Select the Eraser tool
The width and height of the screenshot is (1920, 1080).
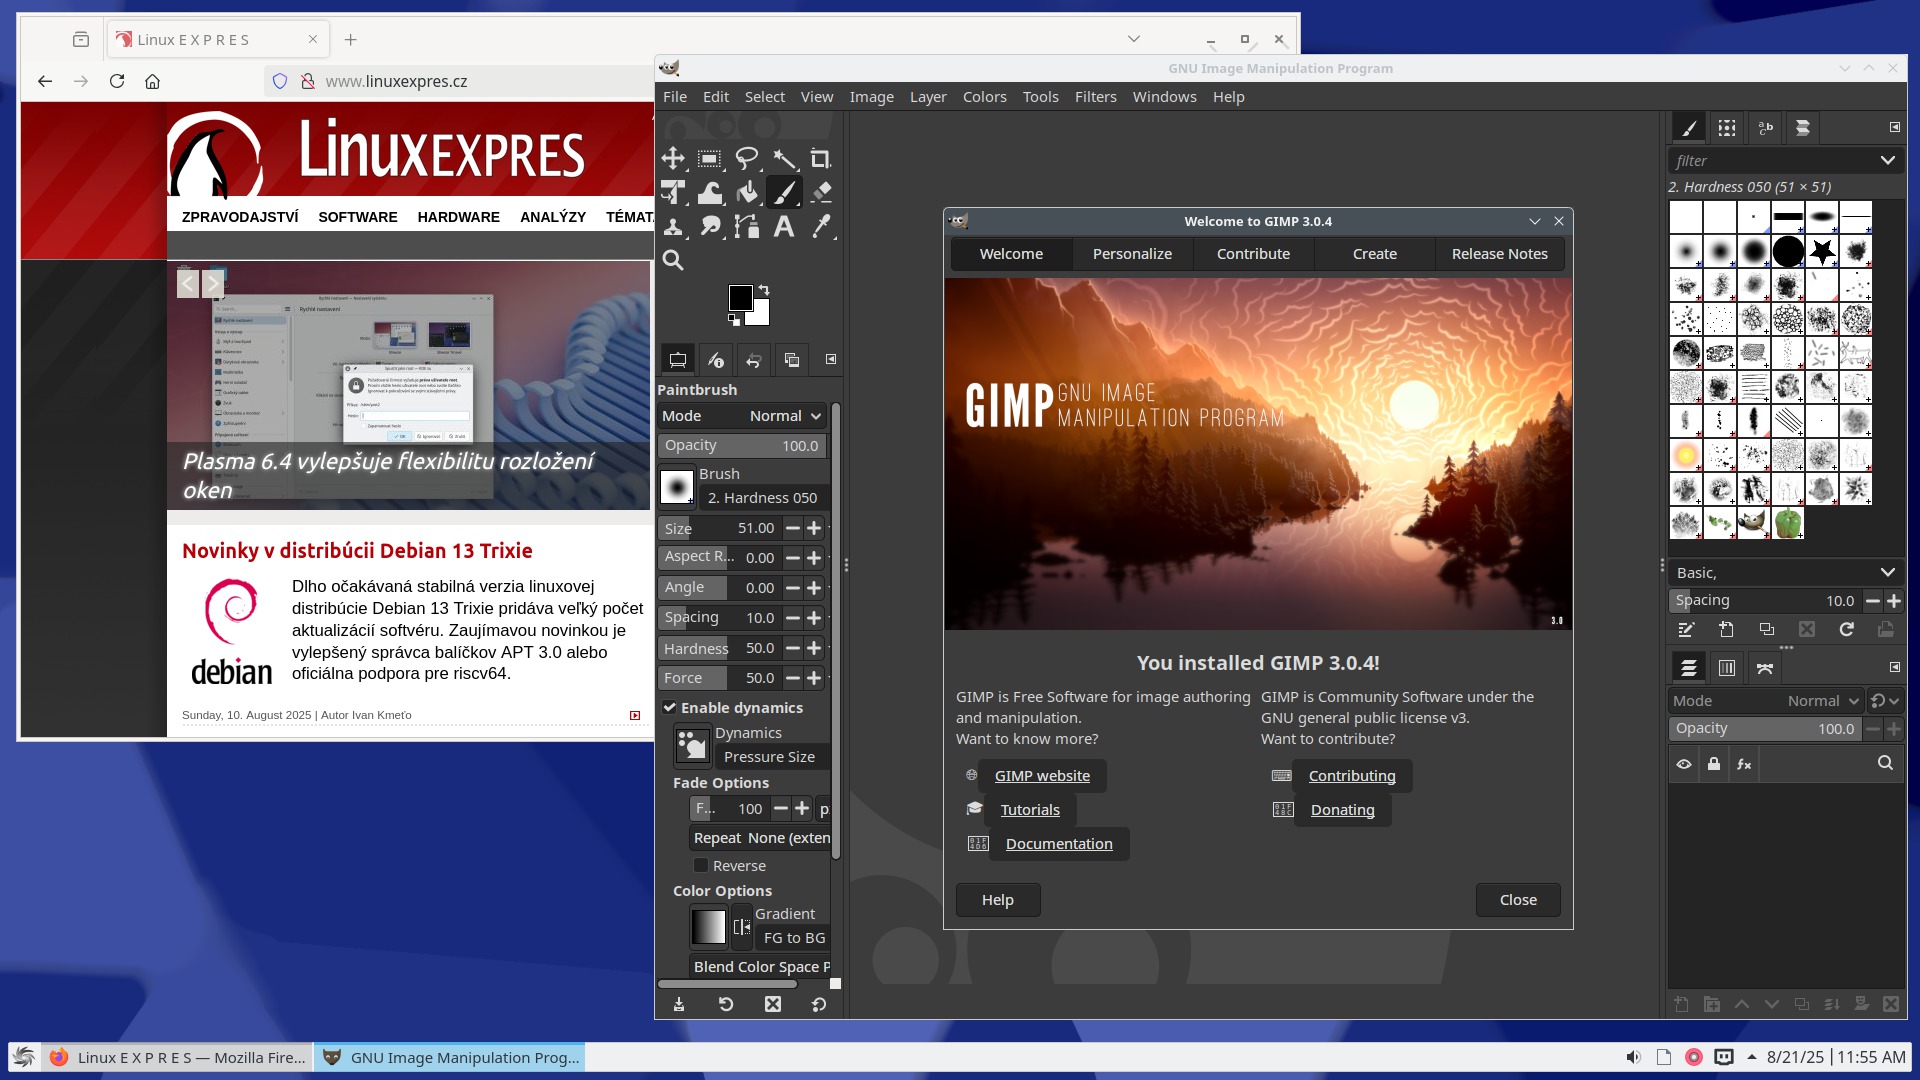click(x=821, y=193)
